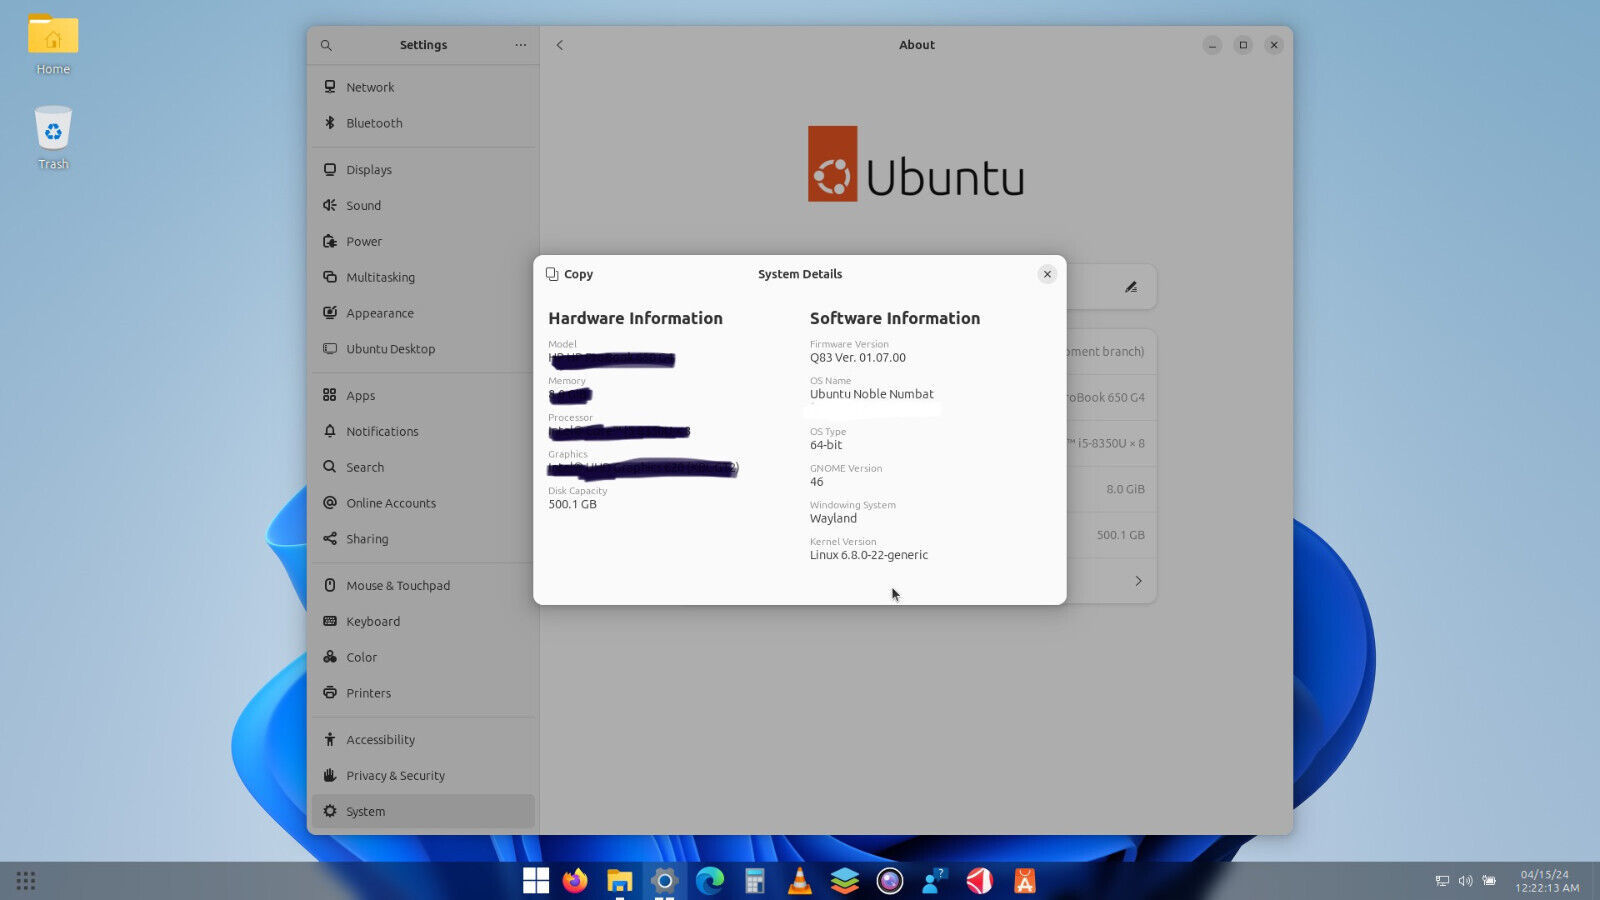
Task: Open Color settings
Action: click(423, 658)
